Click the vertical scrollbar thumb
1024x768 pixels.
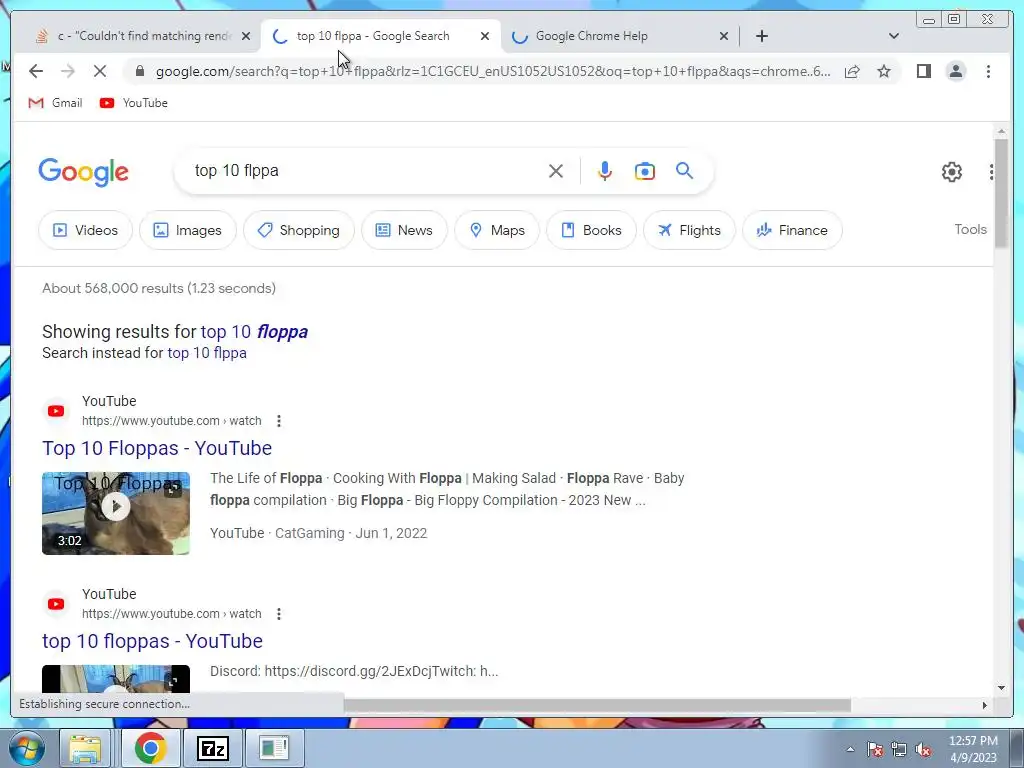(x=1001, y=193)
